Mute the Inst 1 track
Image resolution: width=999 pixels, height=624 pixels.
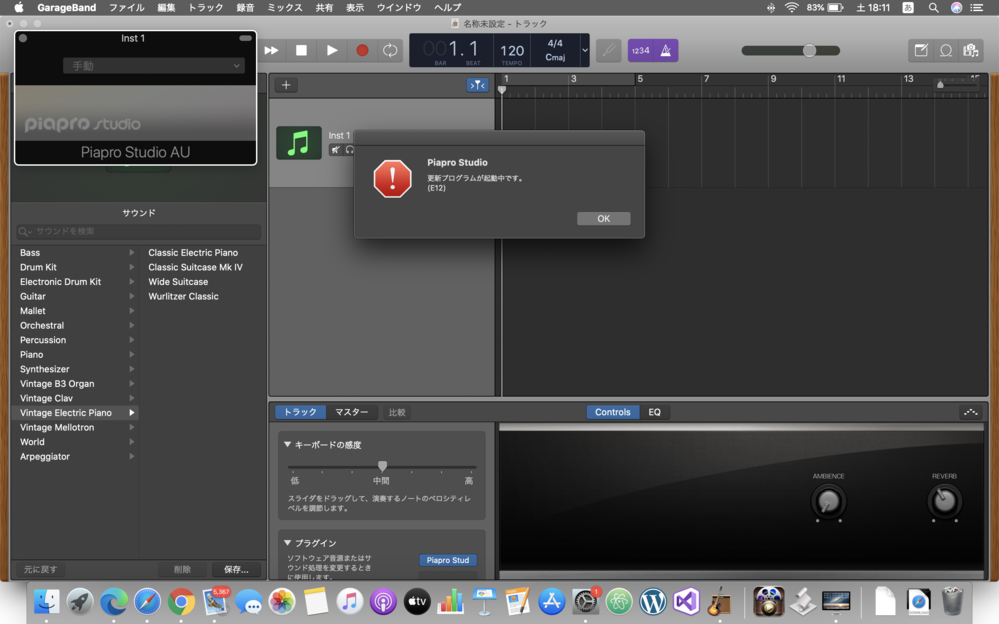pos(336,150)
